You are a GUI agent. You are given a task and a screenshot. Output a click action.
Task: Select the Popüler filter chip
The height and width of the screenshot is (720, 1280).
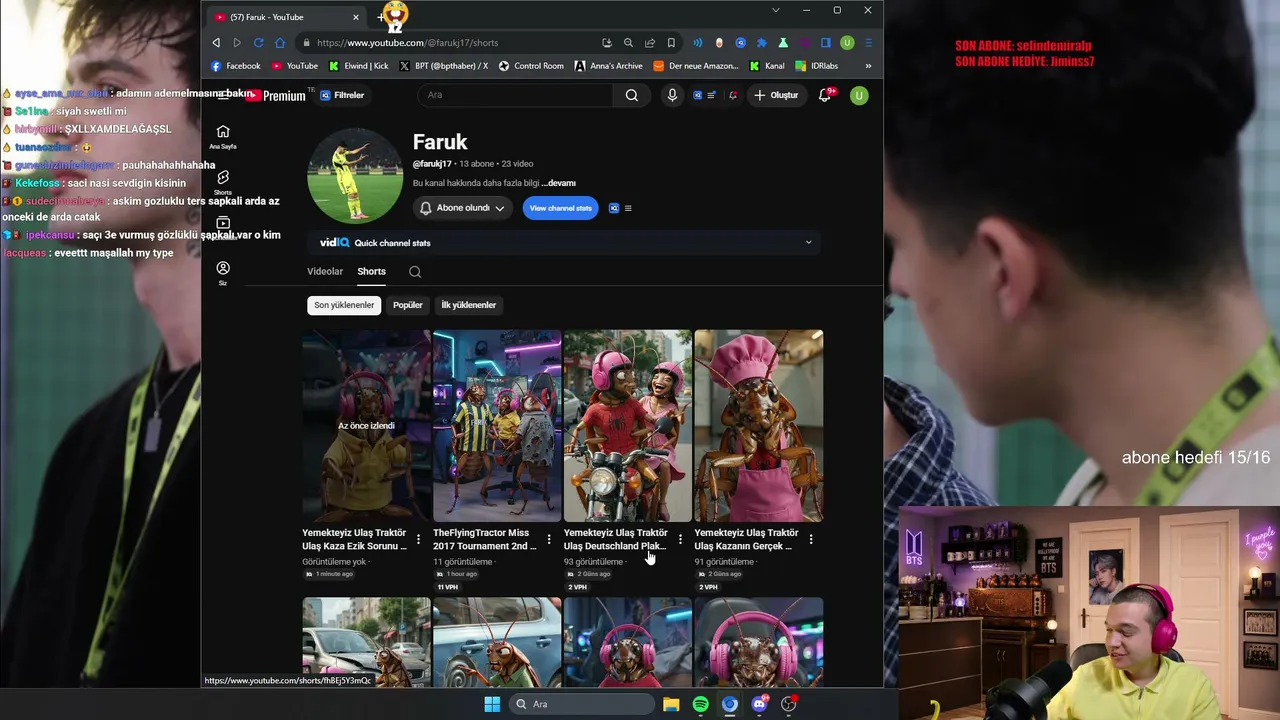[x=408, y=305]
